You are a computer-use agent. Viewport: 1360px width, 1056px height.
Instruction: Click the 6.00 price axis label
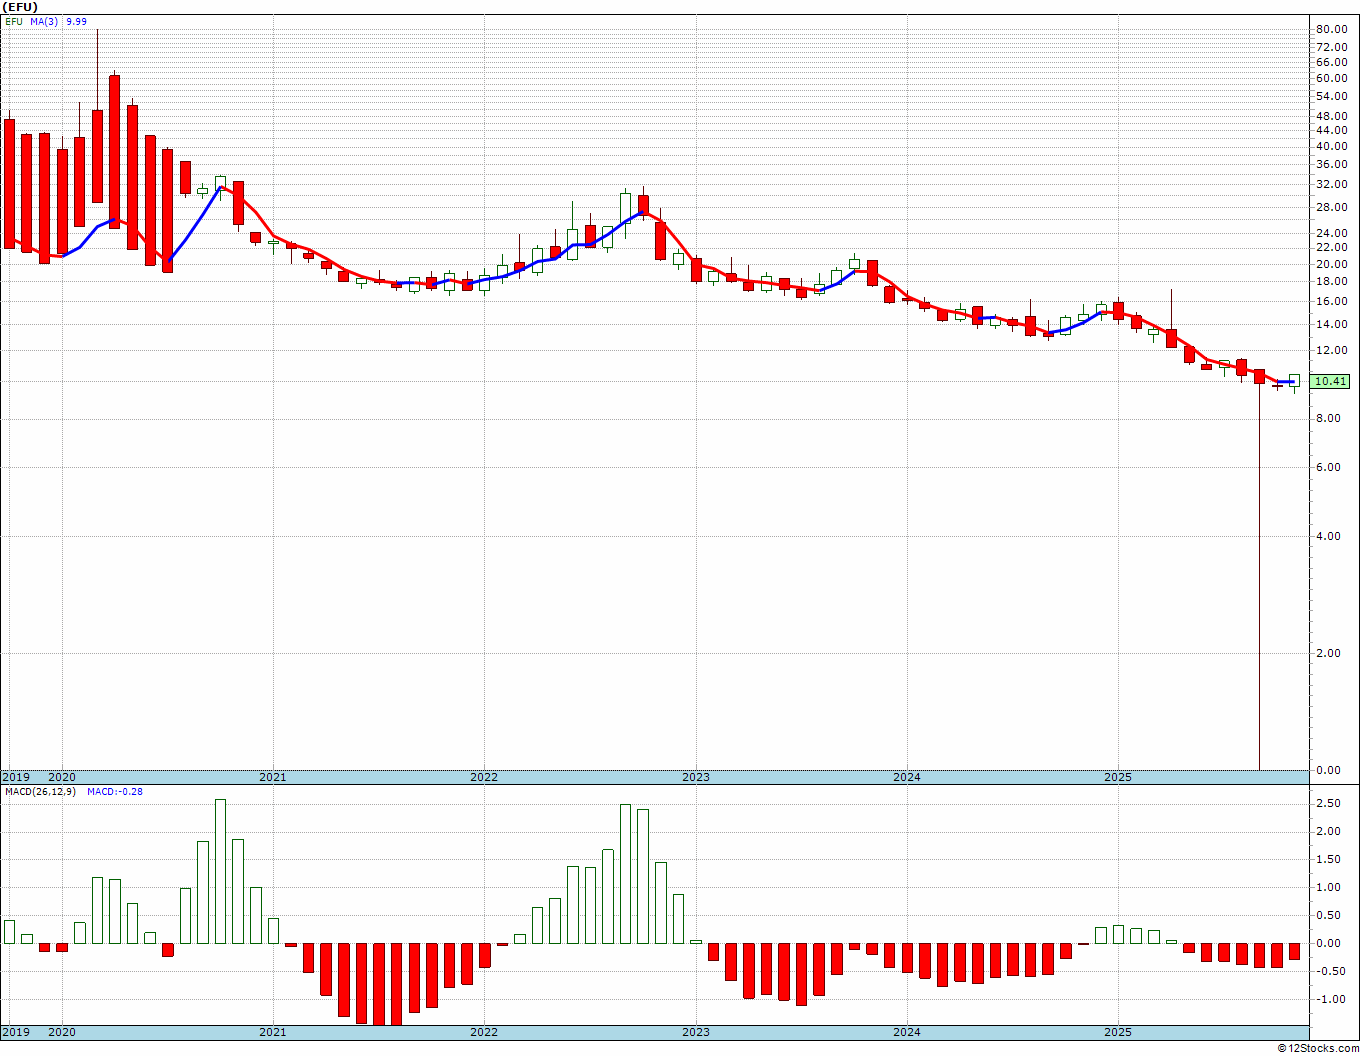(x=1328, y=468)
